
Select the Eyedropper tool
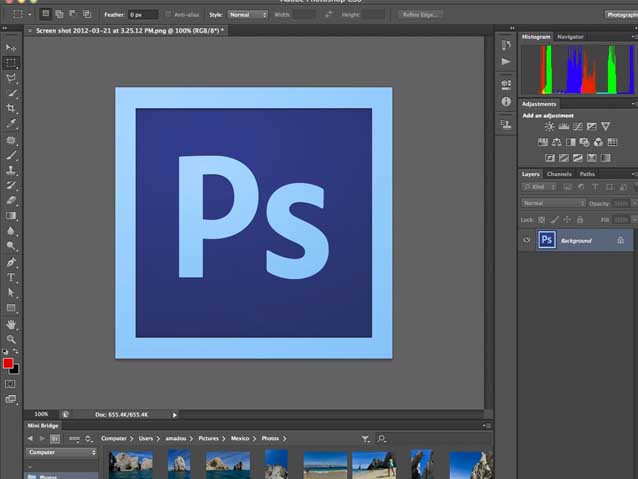coord(11,123)
